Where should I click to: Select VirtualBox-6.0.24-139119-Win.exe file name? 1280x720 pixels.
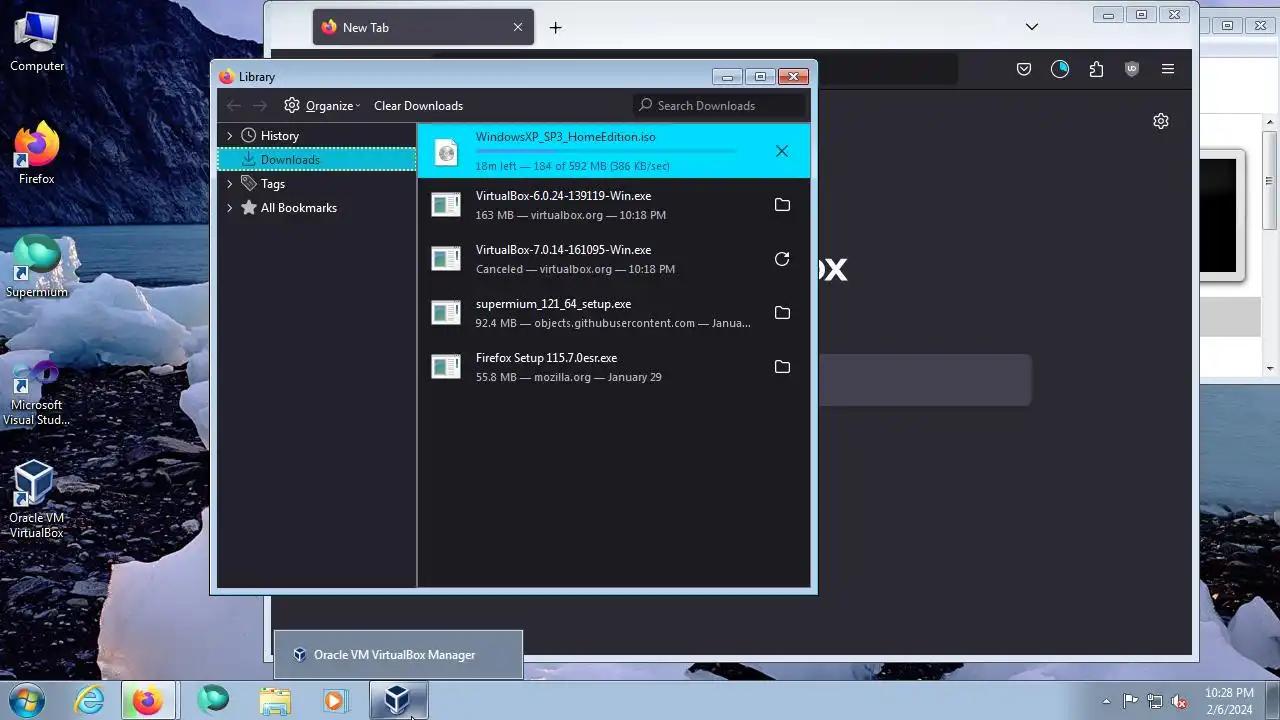(563, 196)
